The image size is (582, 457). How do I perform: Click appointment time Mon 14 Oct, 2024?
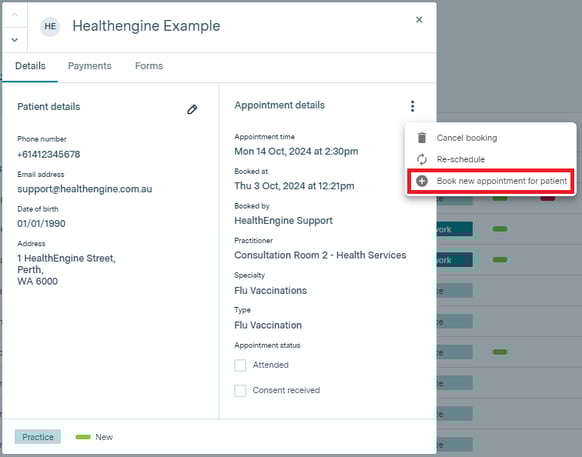pyautogui.click(x=296, y=151)
